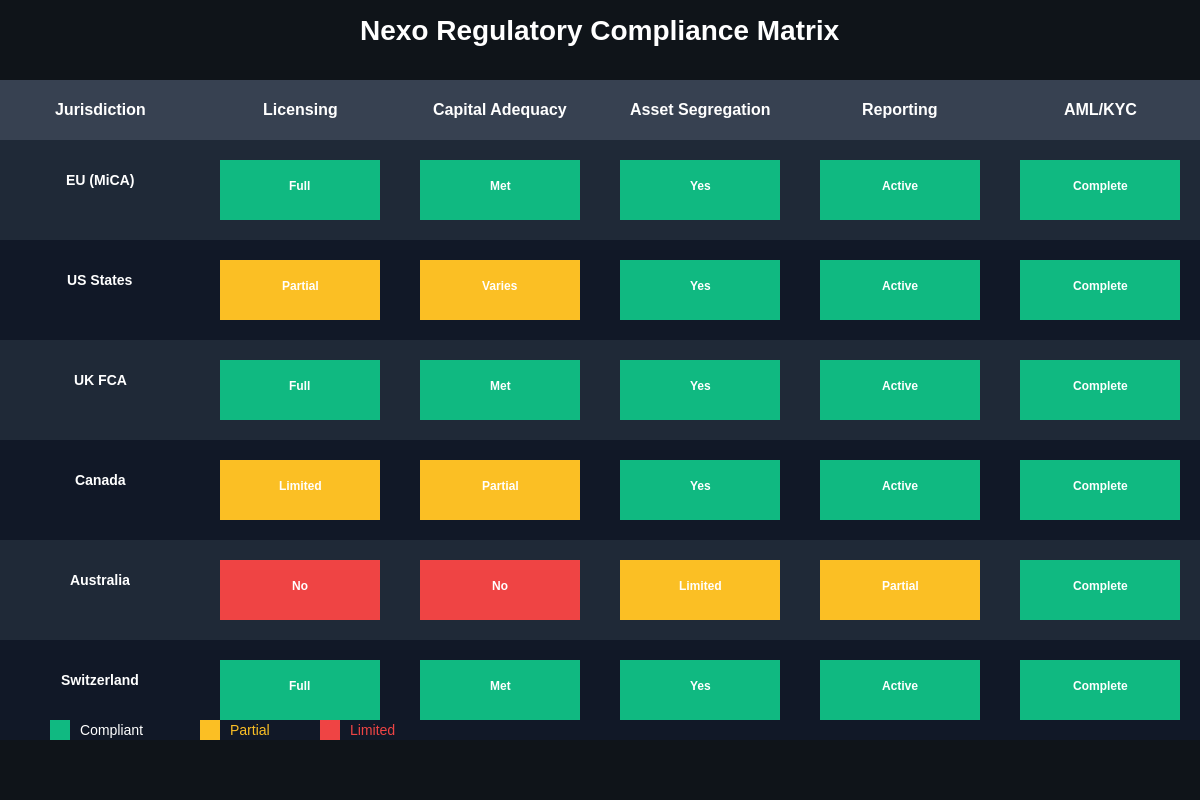Click EU (MiCA) Asset Segregation Yes cell
Screen dimensions: 1200x800
pos(700,190)
